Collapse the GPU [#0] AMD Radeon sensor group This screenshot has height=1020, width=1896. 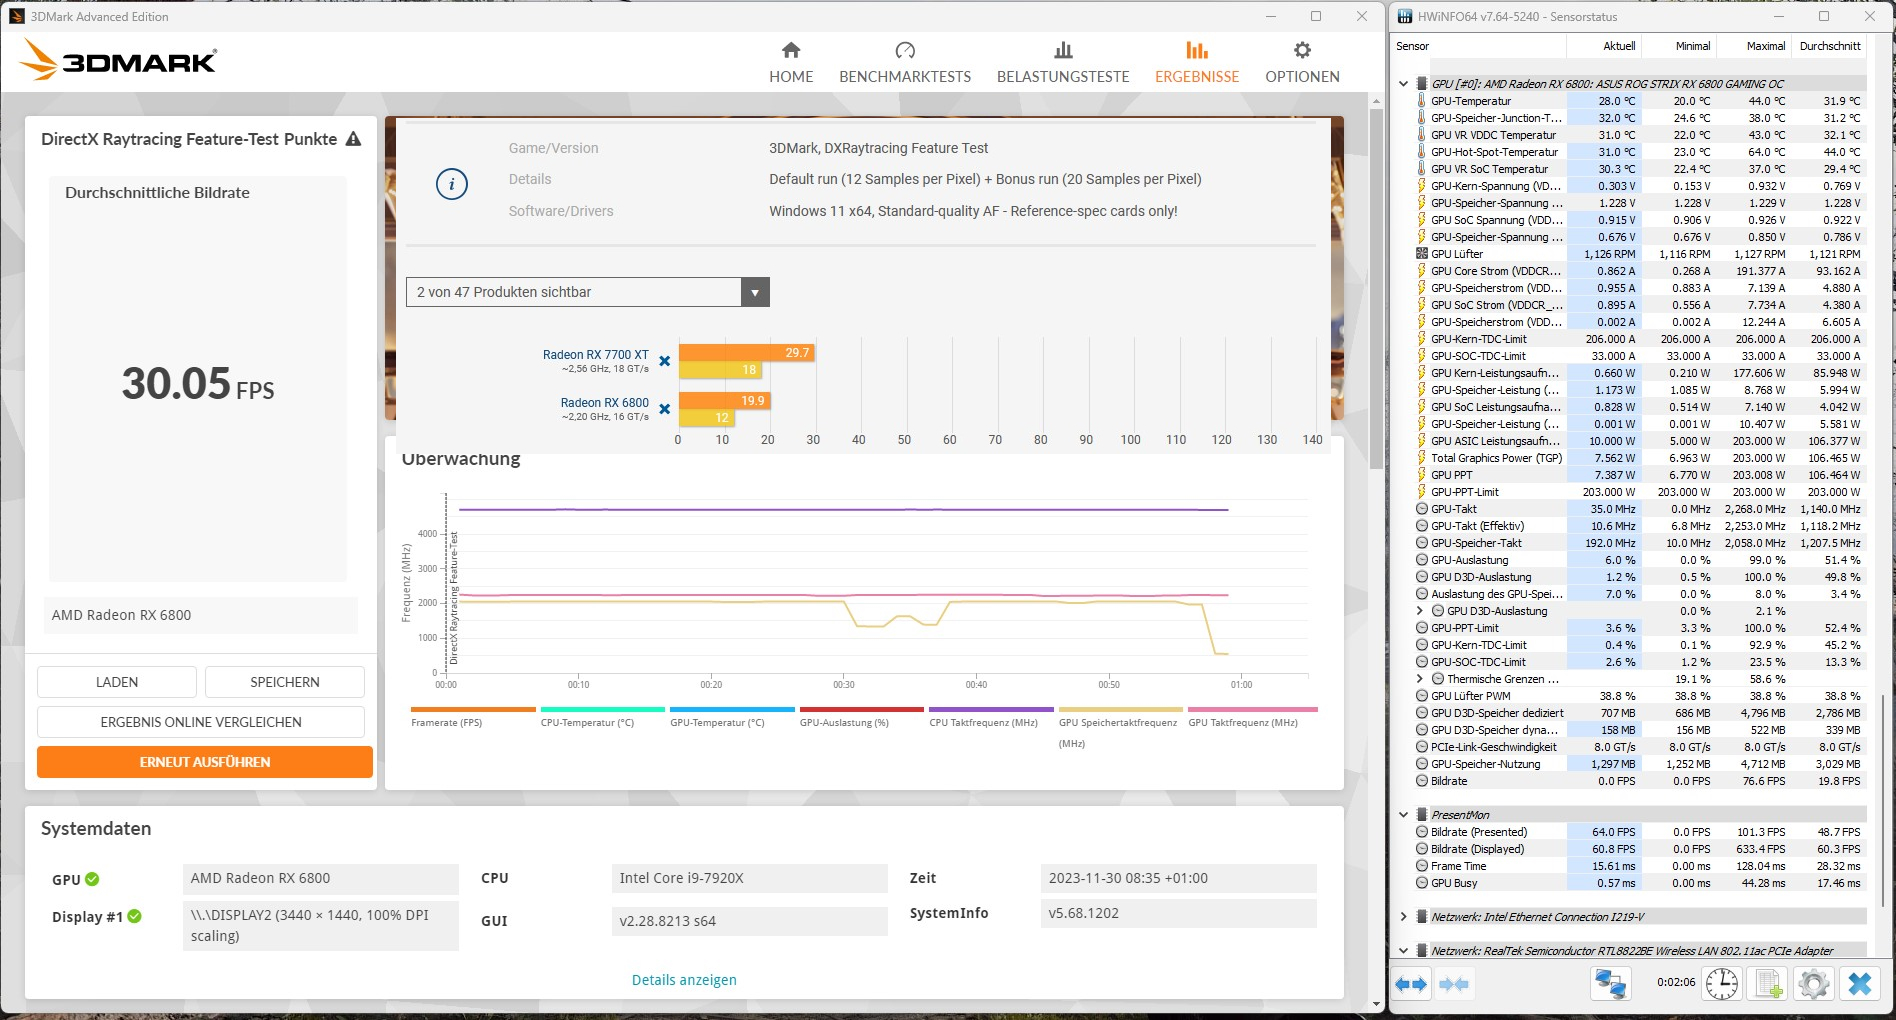[1403, 84]
